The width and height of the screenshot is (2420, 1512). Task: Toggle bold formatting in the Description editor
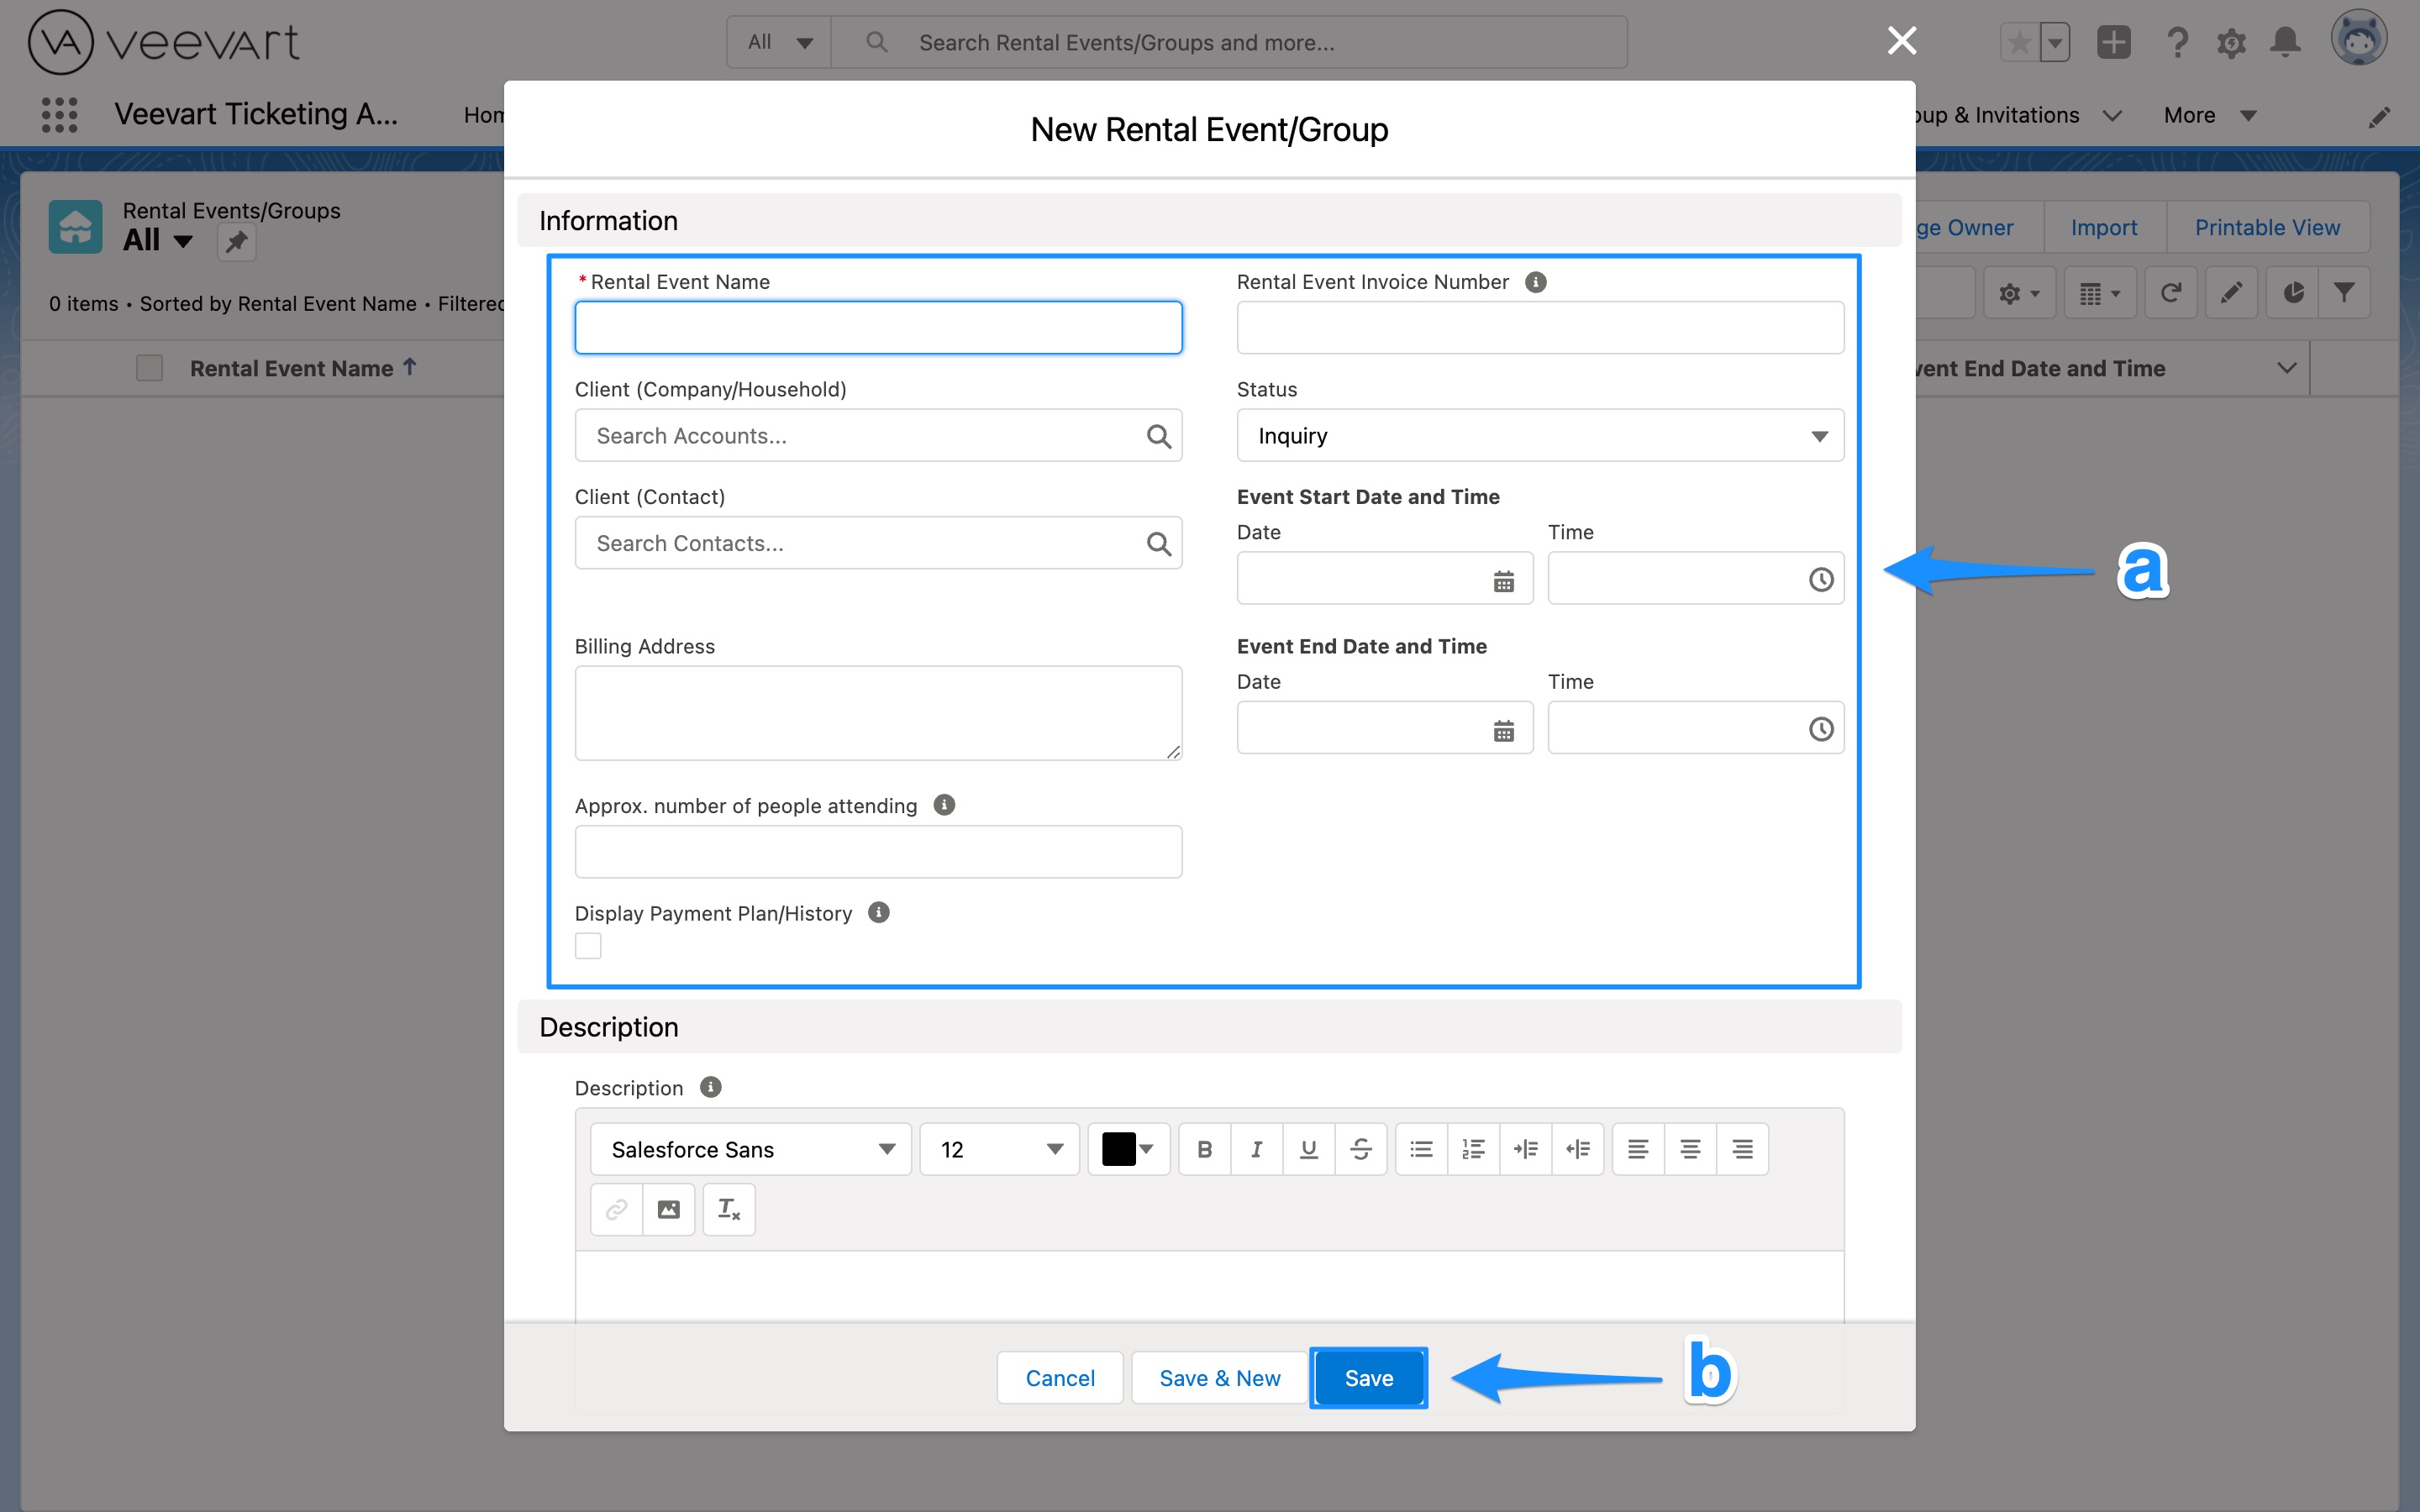1204,1148
